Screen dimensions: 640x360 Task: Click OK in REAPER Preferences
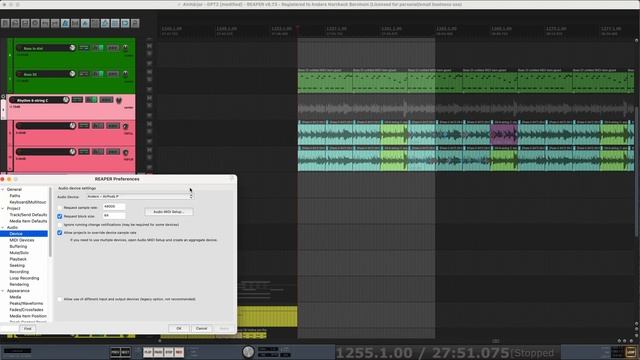click(x=178, y=328)
